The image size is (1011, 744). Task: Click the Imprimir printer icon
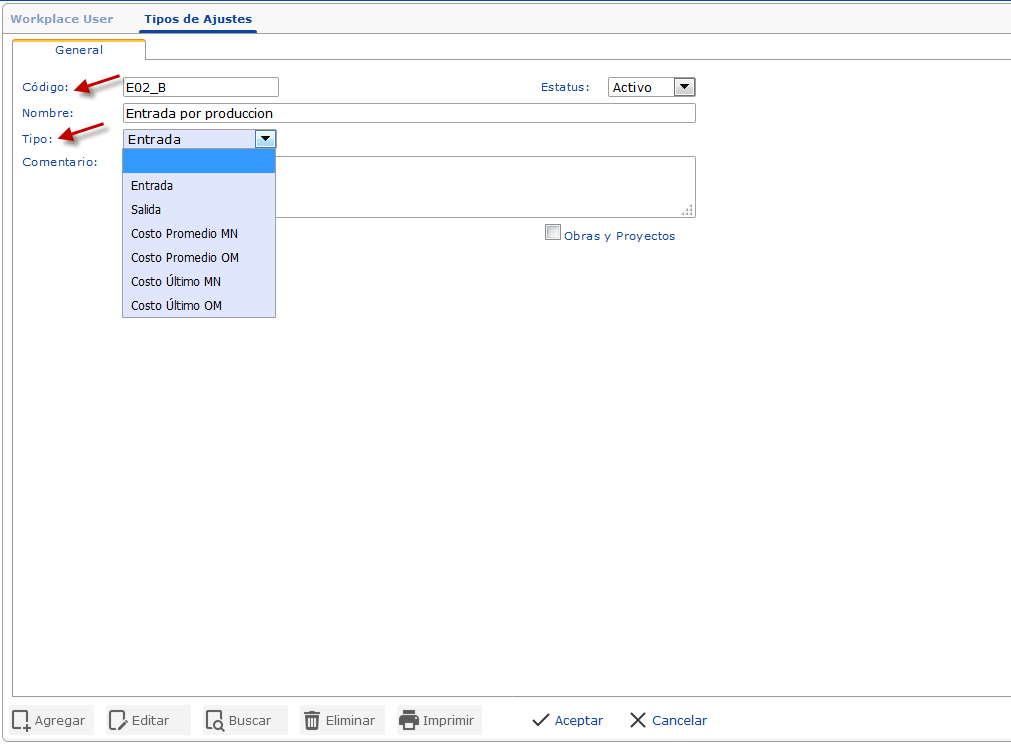pyautogui.click(x=408, y=720)
